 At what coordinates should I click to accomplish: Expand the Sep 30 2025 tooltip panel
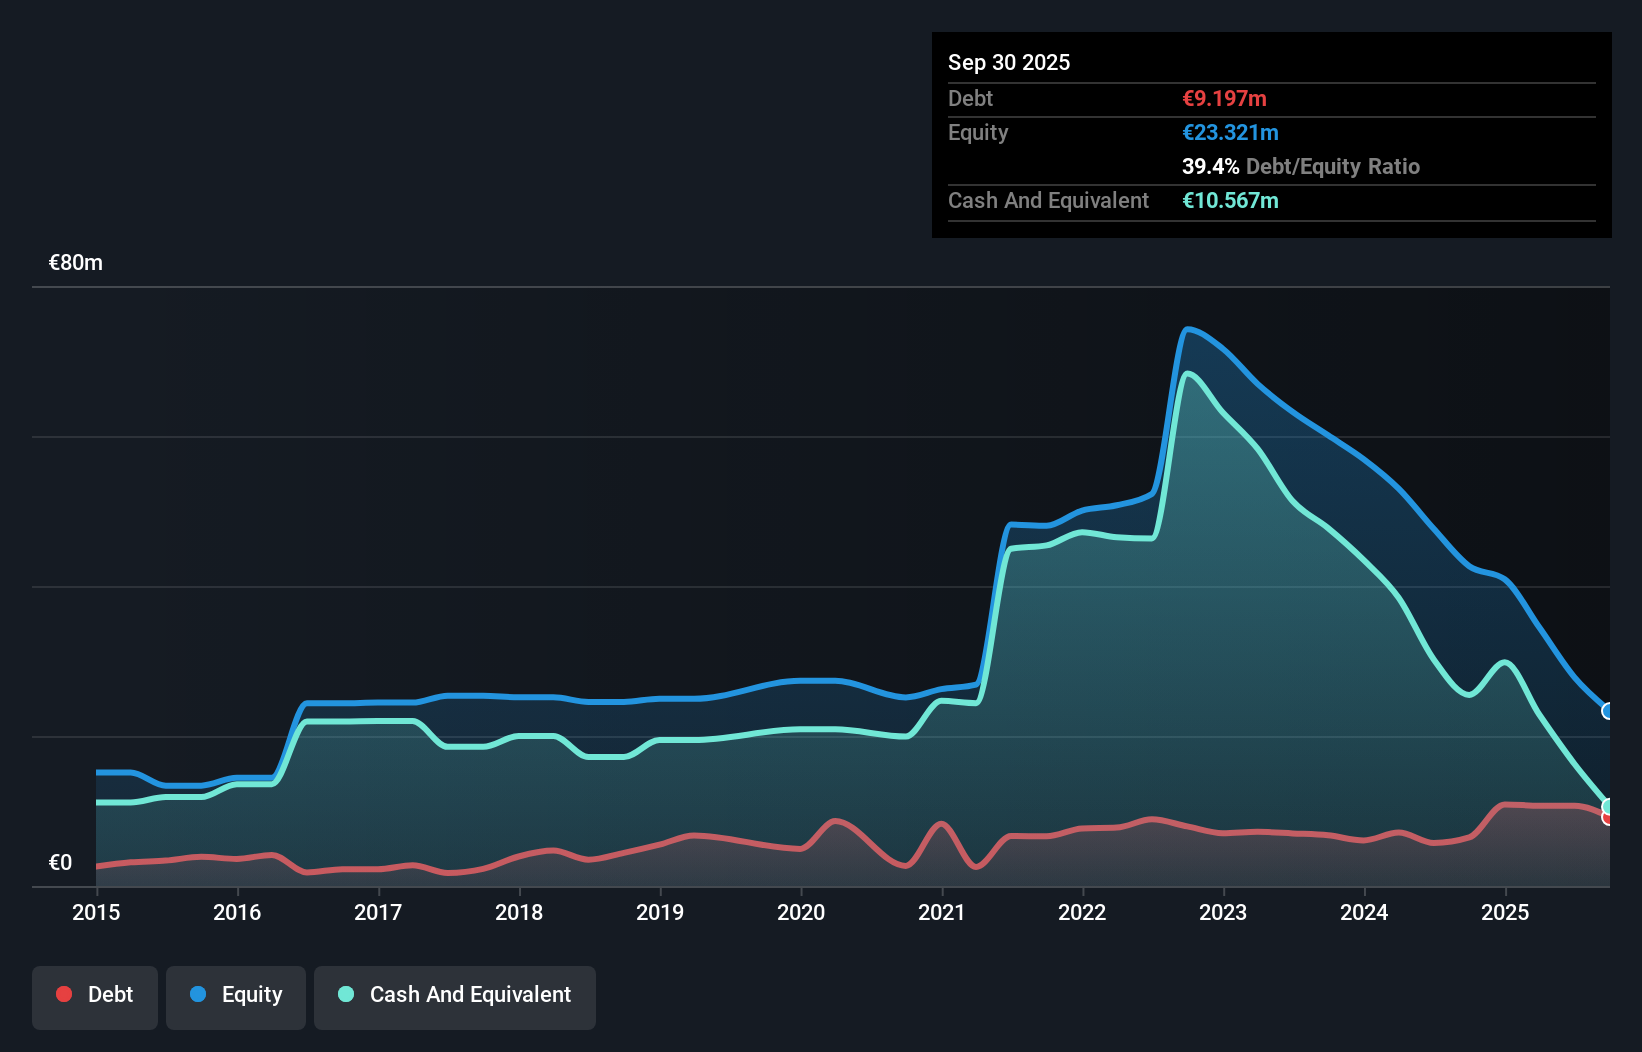pyautogui.click(x=1010, y=62)
